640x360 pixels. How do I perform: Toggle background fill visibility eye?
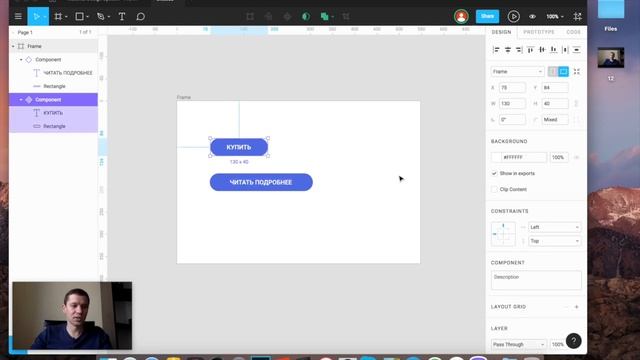point(577,157)
